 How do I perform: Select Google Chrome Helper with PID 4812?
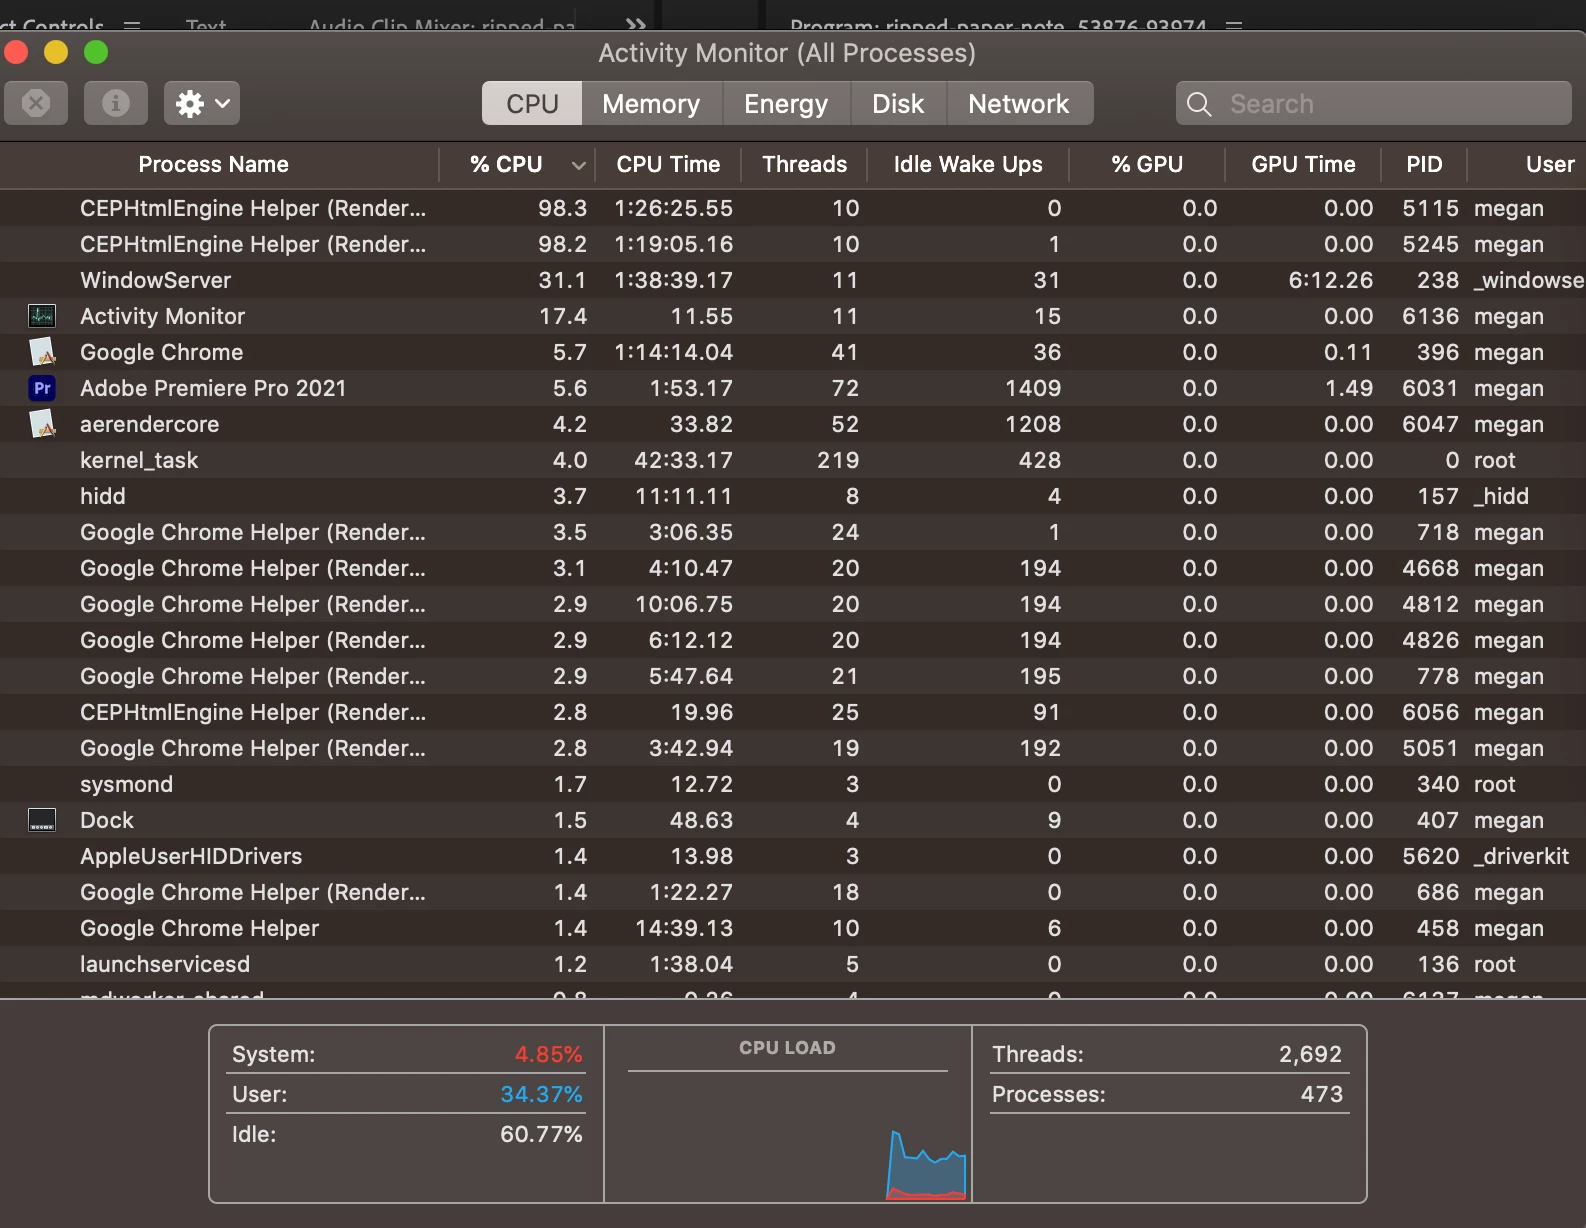[793, 604]
